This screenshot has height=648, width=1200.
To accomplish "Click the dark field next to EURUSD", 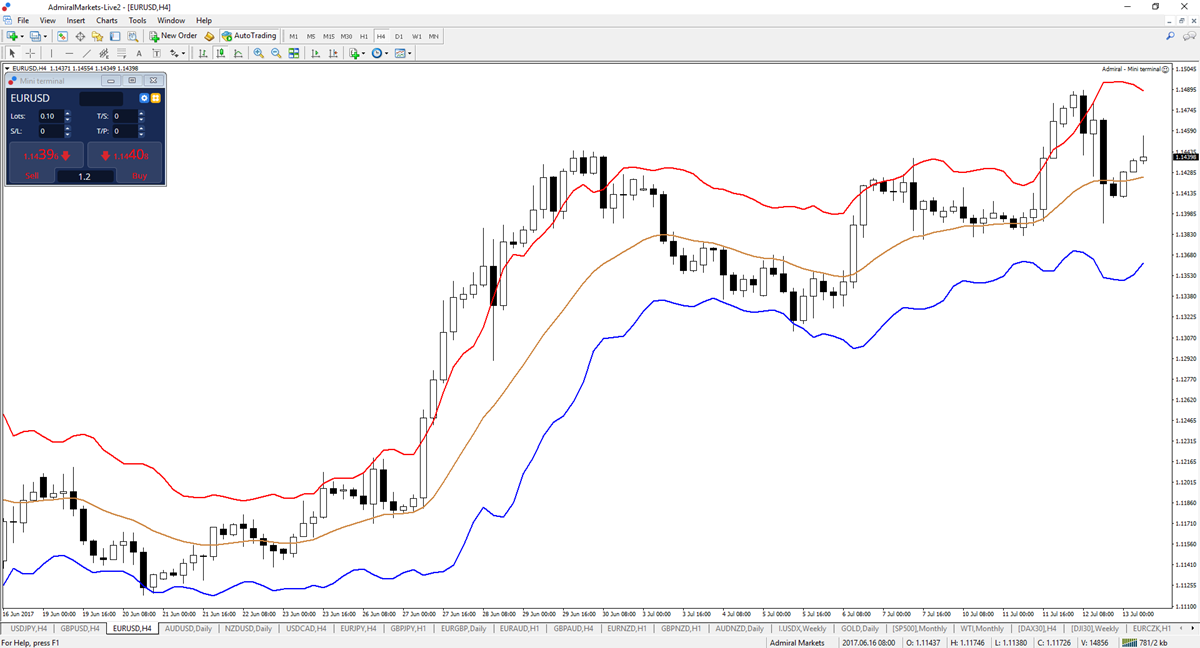I will pyautogui.click(x=101, y=98).
